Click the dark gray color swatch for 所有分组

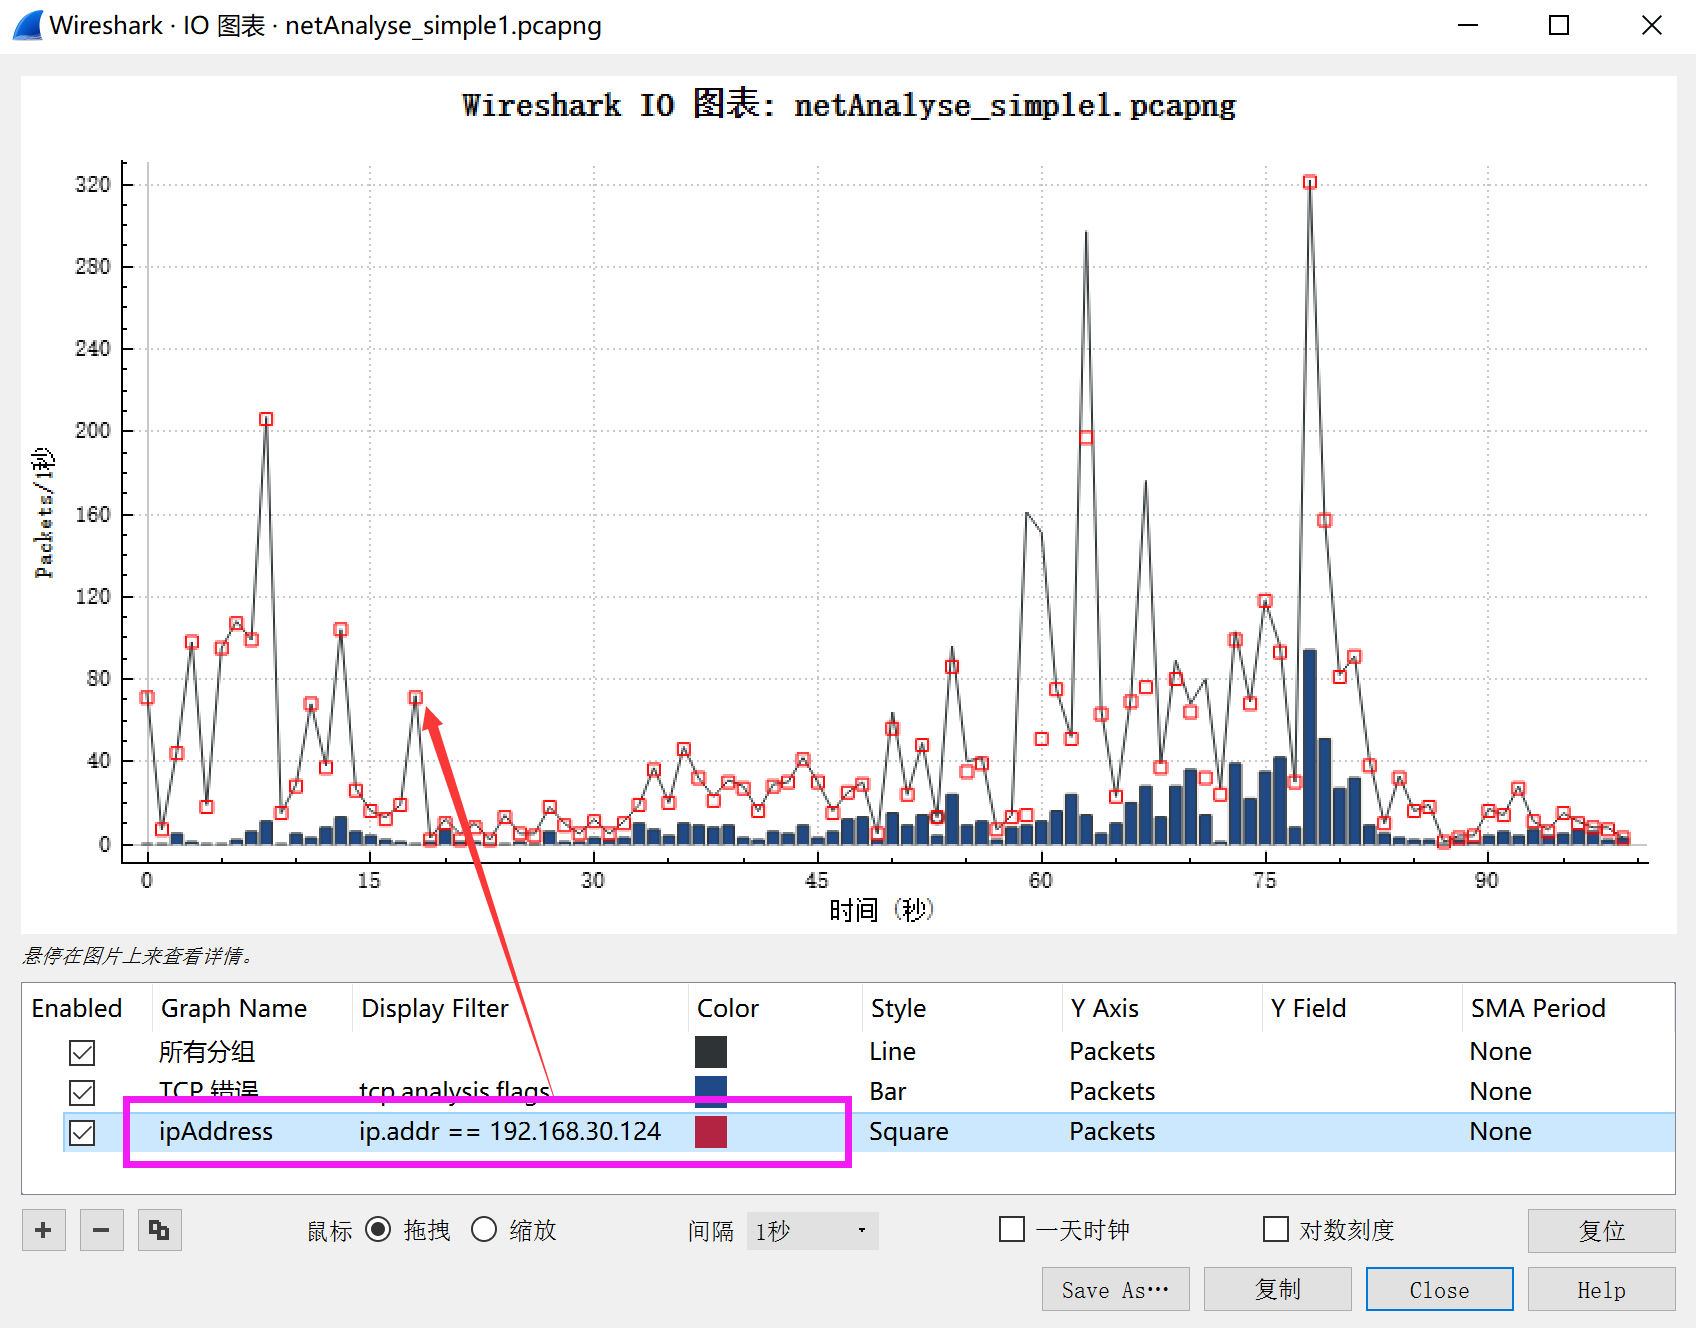pos(711,1052)
